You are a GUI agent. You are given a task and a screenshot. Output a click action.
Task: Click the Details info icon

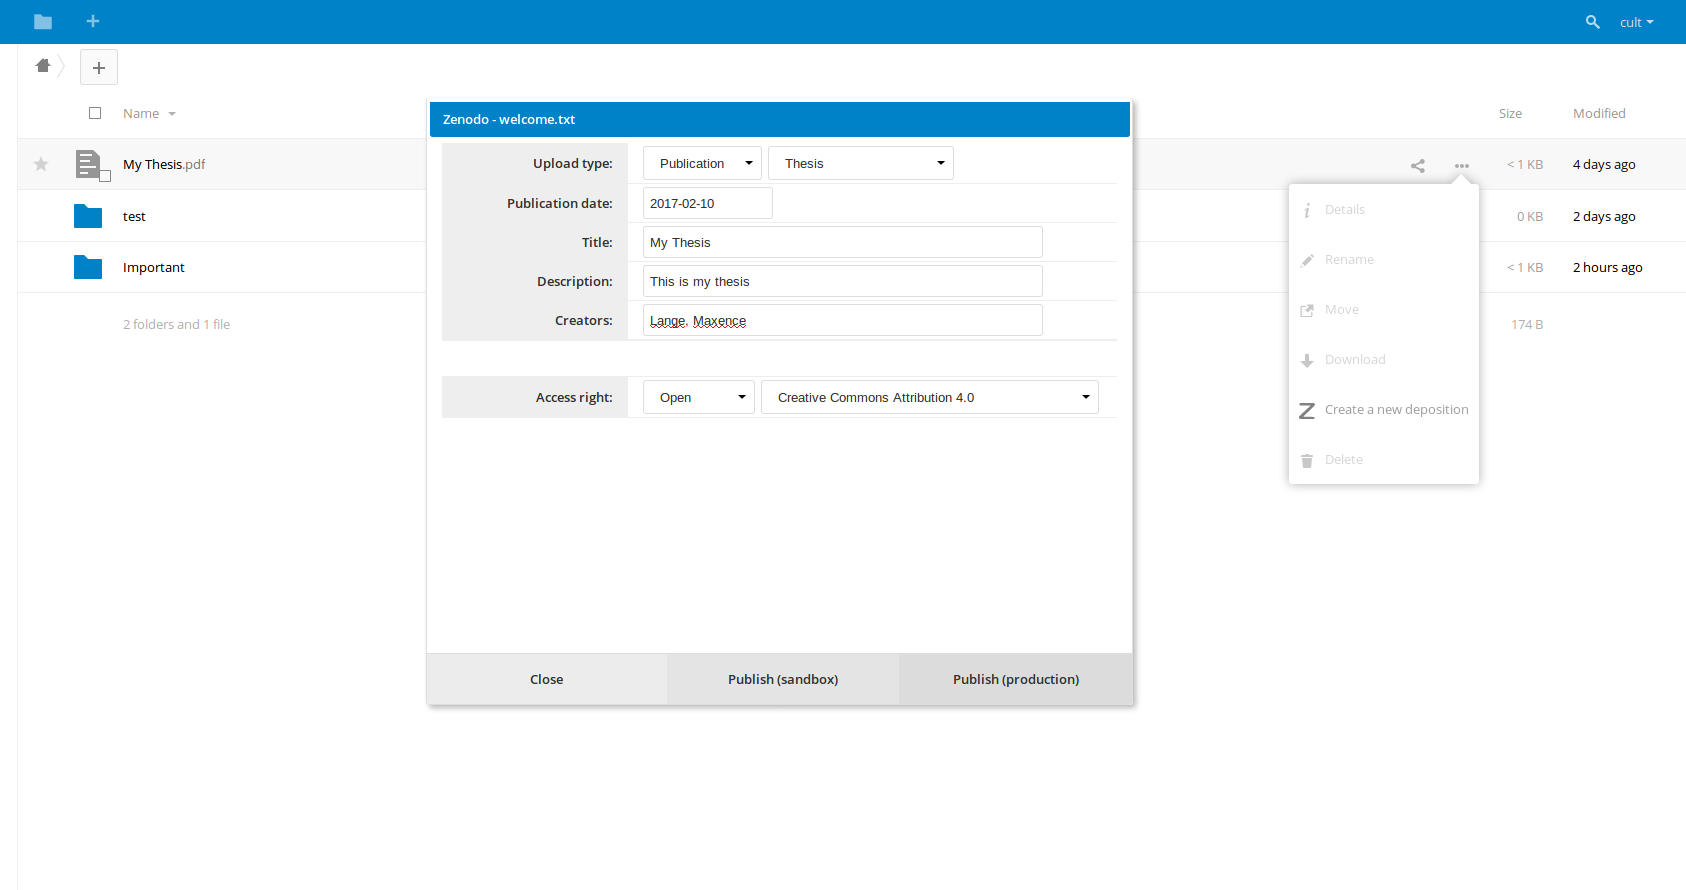pos(1307,210)
